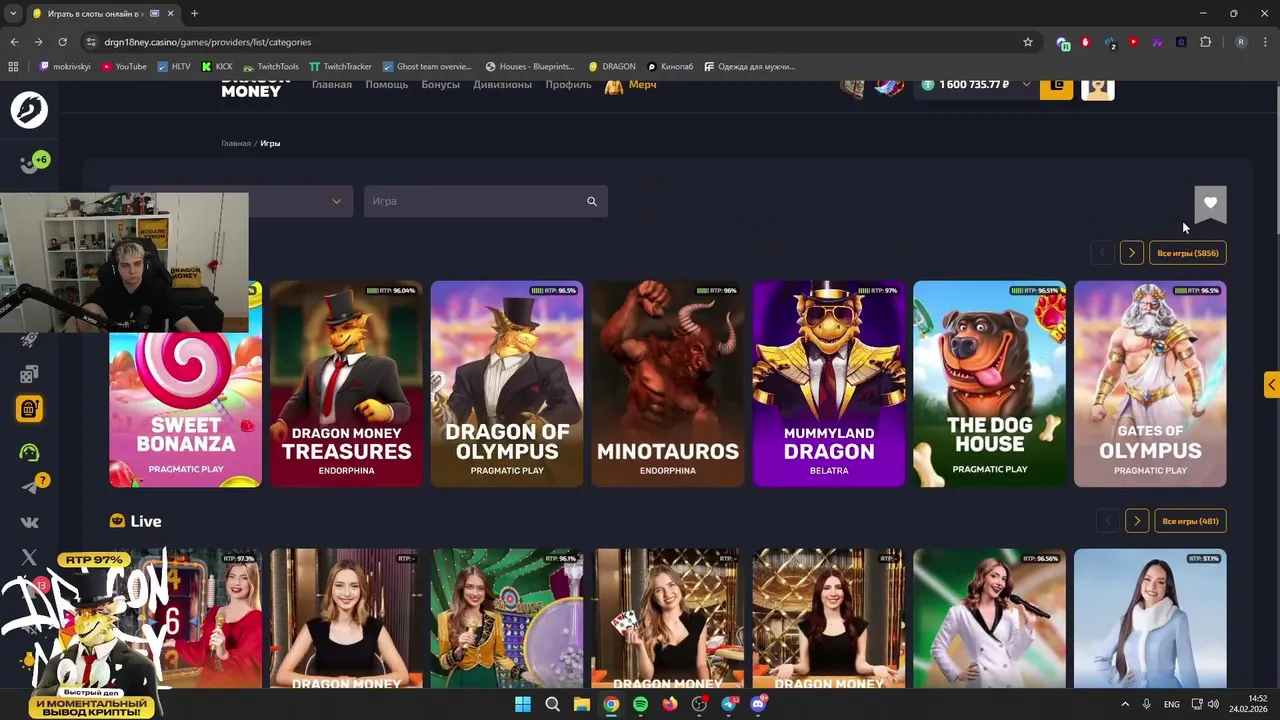1280x720 pixels.
Task: Go to next slots with right arrow
Action: tap(1131, 253)
